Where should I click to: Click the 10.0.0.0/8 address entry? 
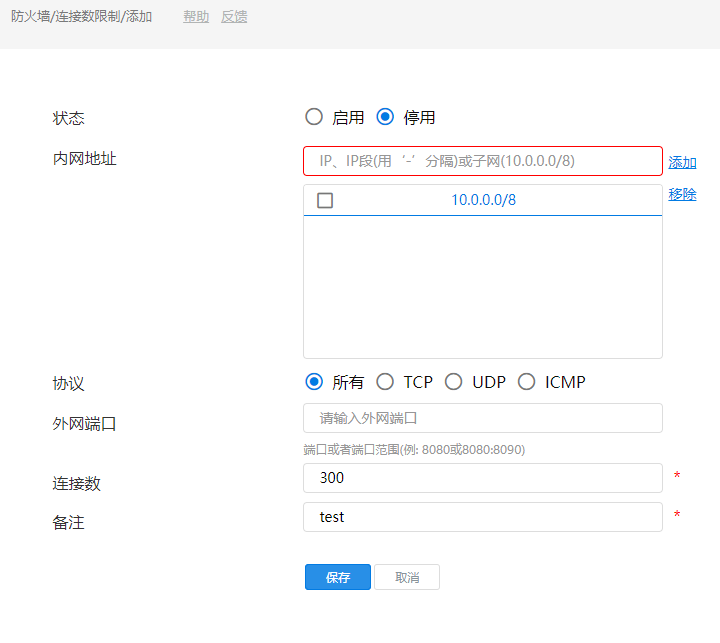click(483, 200)
